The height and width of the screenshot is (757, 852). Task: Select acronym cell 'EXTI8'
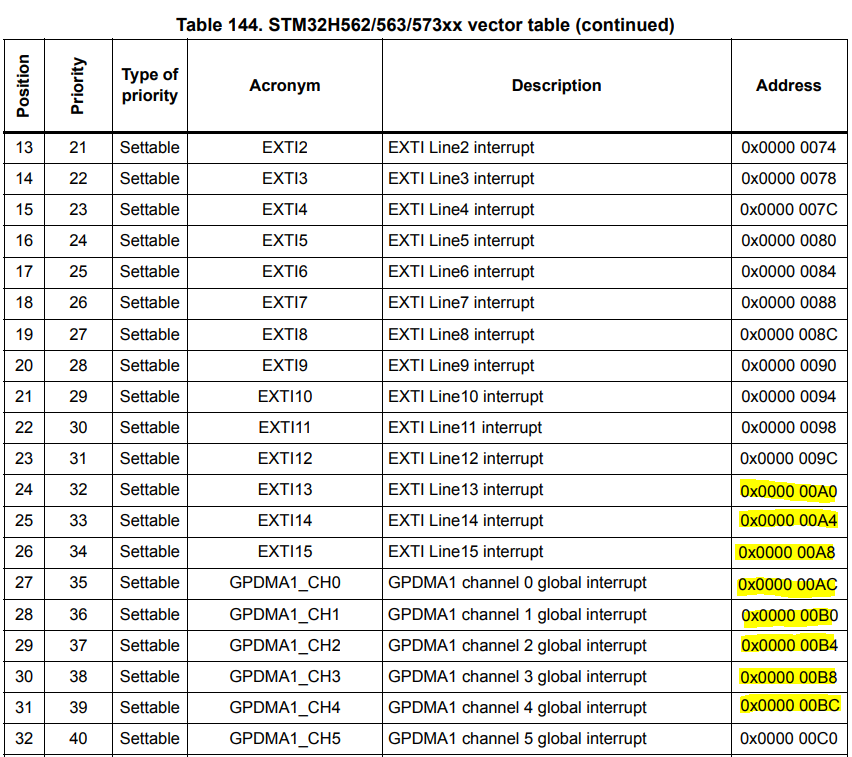coord(285,334)
